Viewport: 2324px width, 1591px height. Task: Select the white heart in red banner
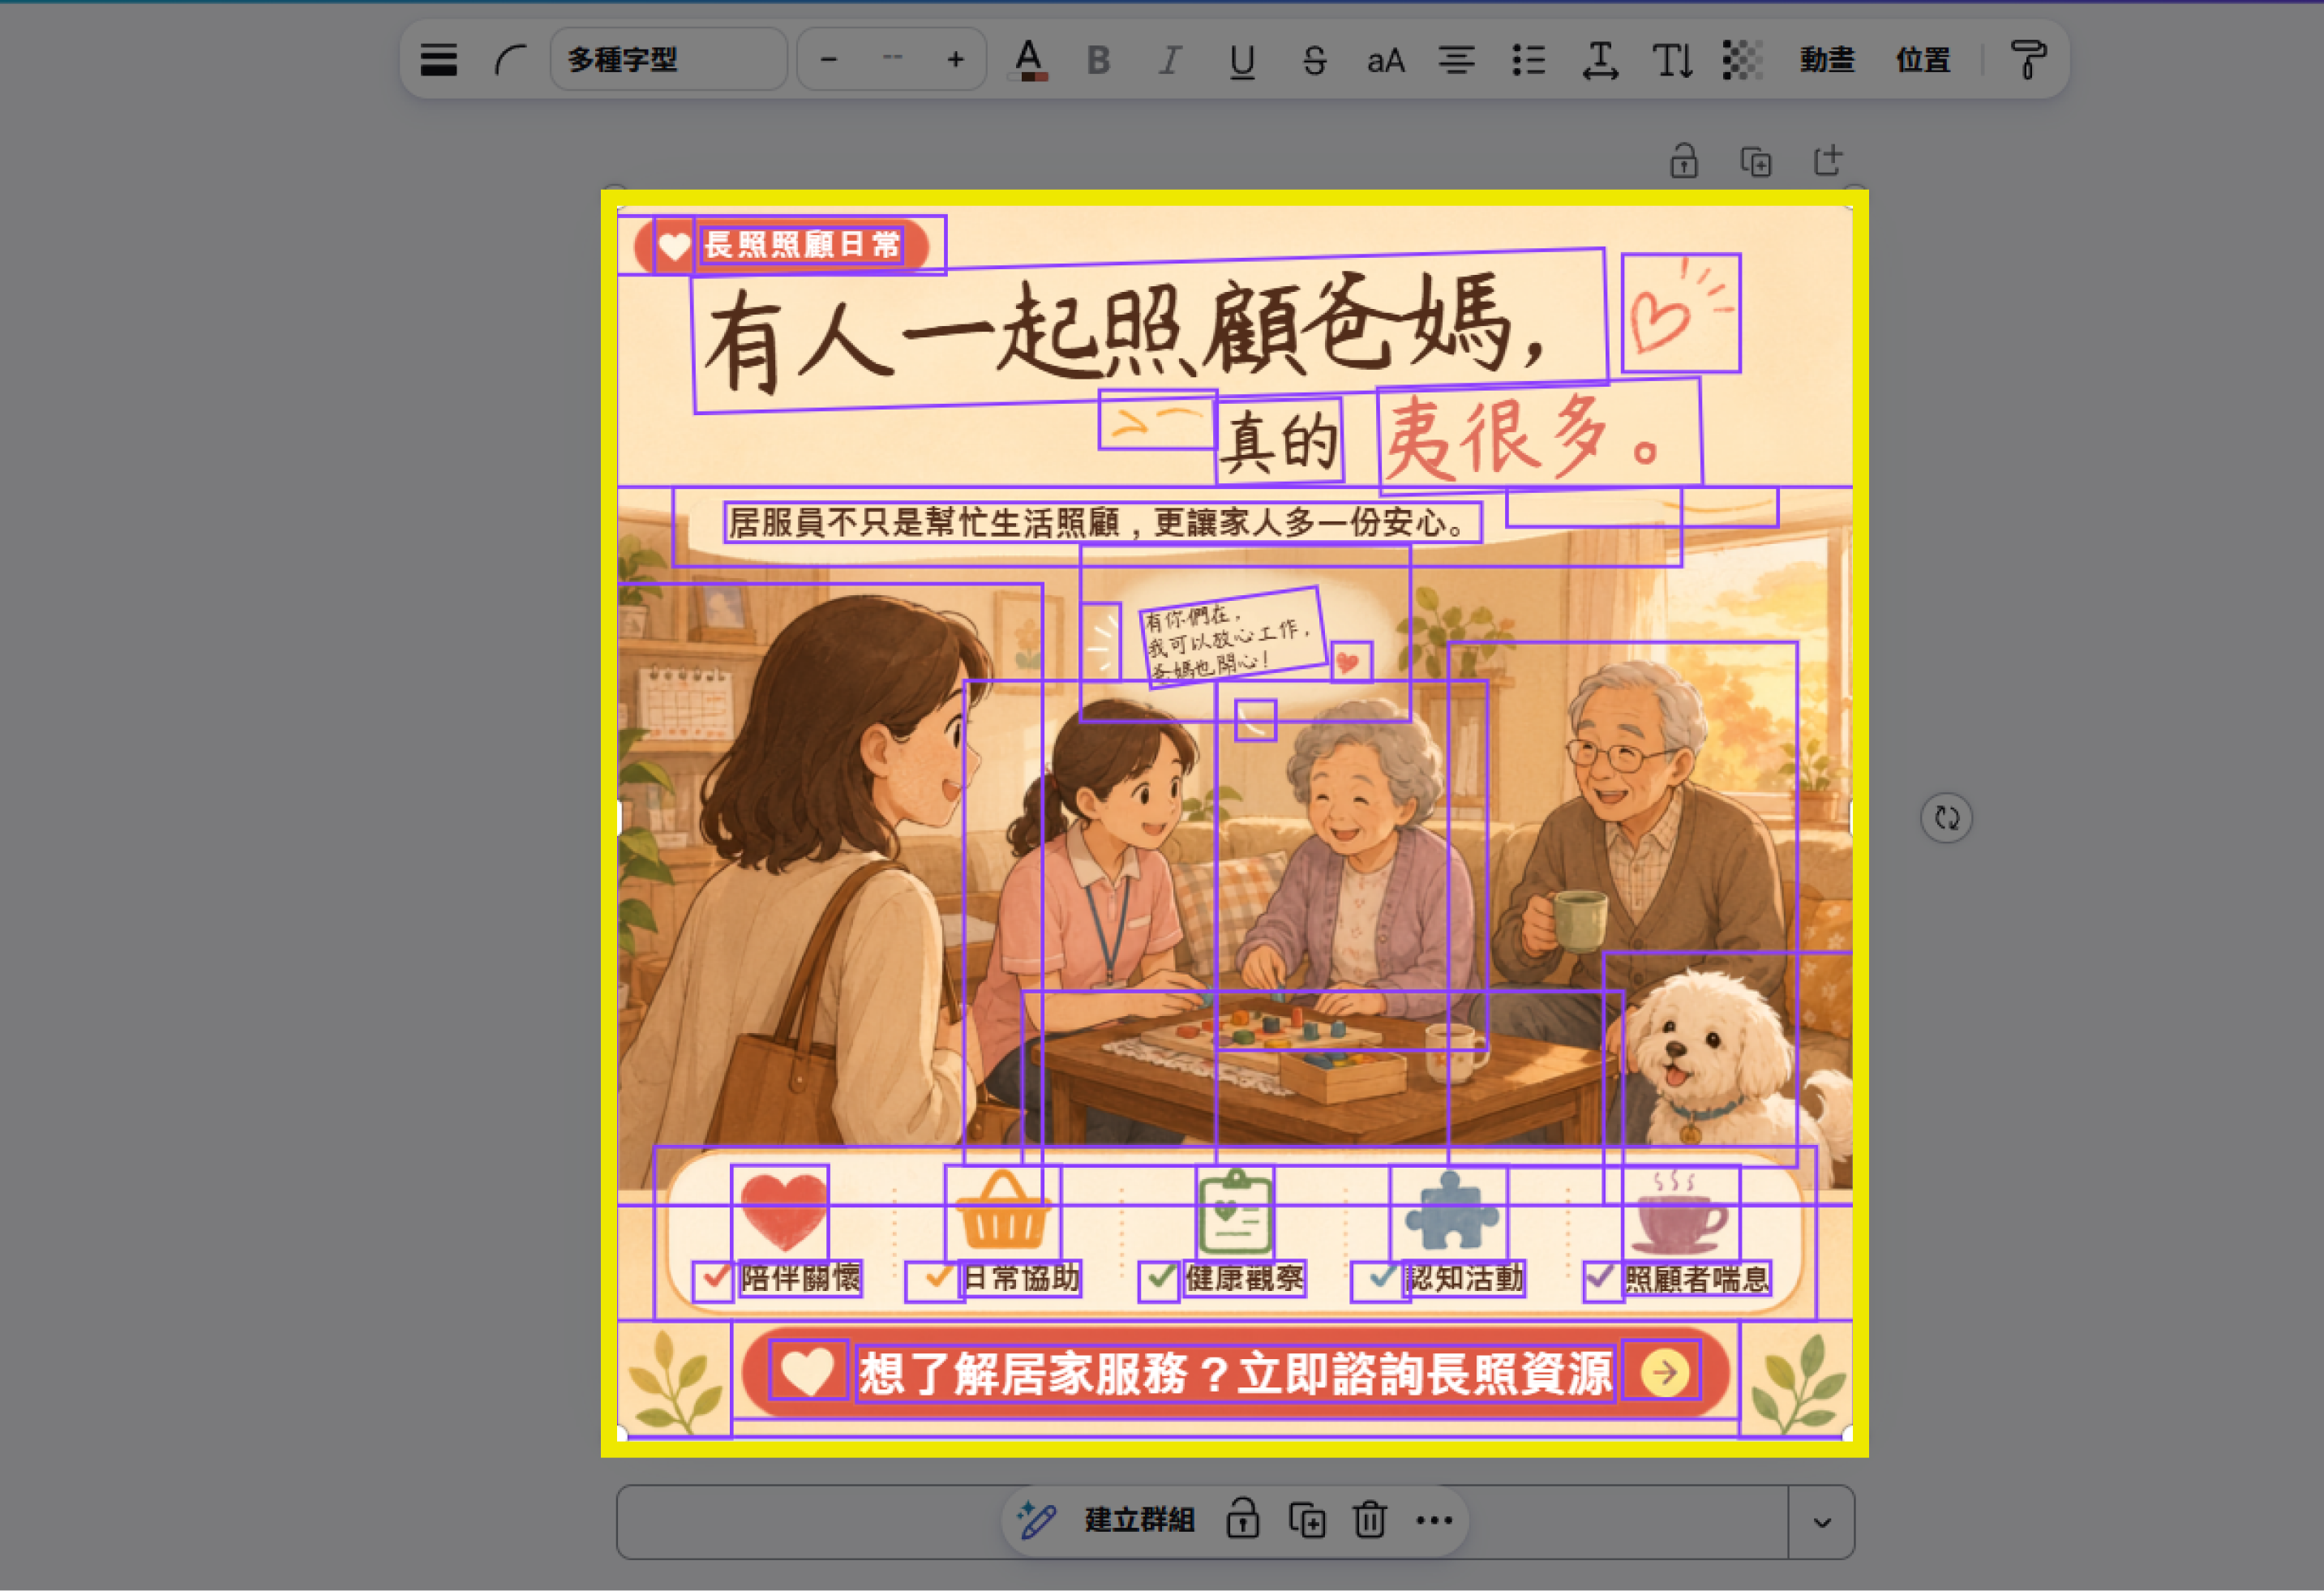[808, 1370]
